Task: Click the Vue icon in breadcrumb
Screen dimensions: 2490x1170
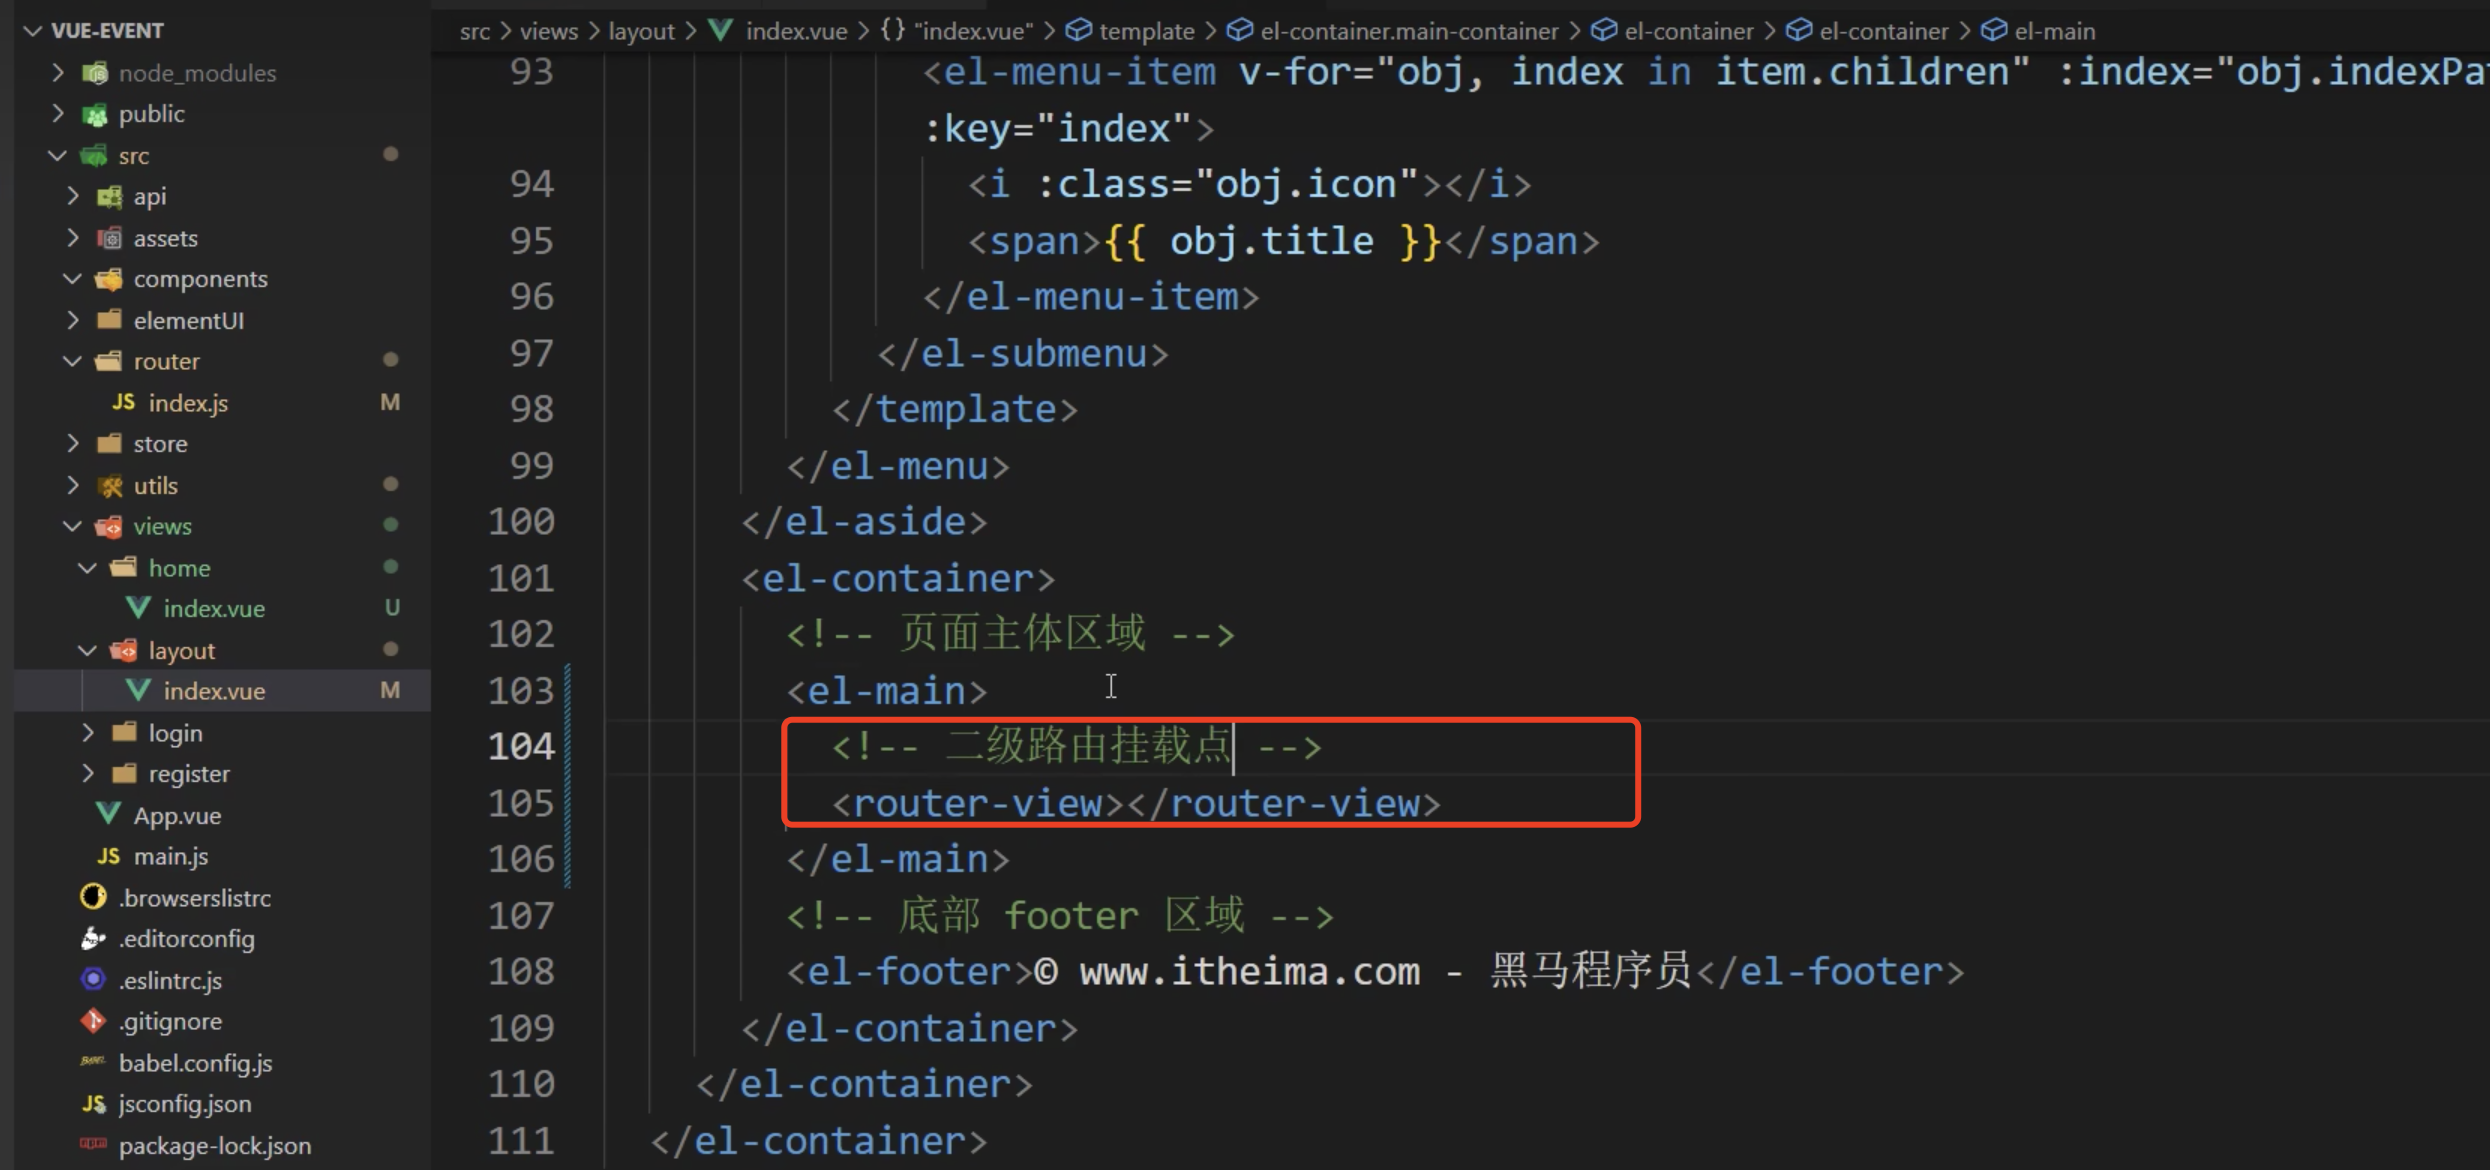Action: click(720, 30)
